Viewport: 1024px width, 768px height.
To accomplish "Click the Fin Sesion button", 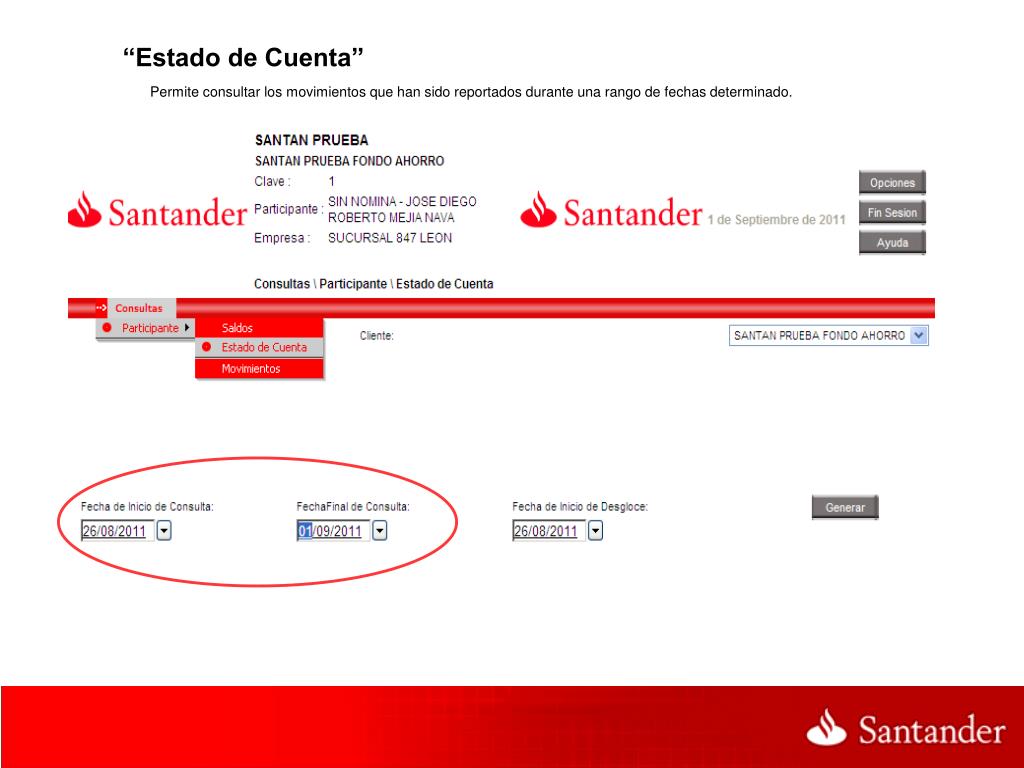I will click(x=892, y=212).
